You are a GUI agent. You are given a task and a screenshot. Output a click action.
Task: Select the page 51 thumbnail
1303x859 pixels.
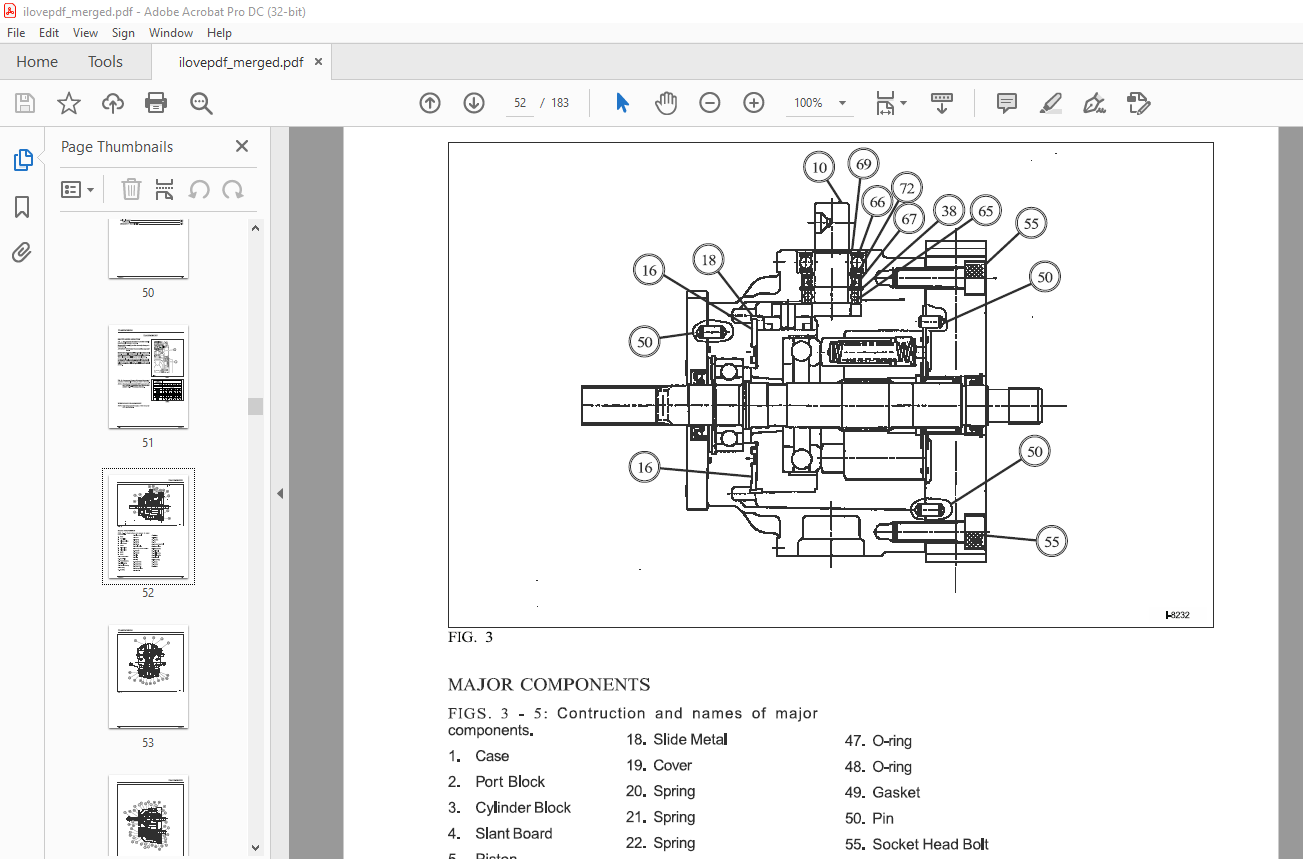(148, 376)
